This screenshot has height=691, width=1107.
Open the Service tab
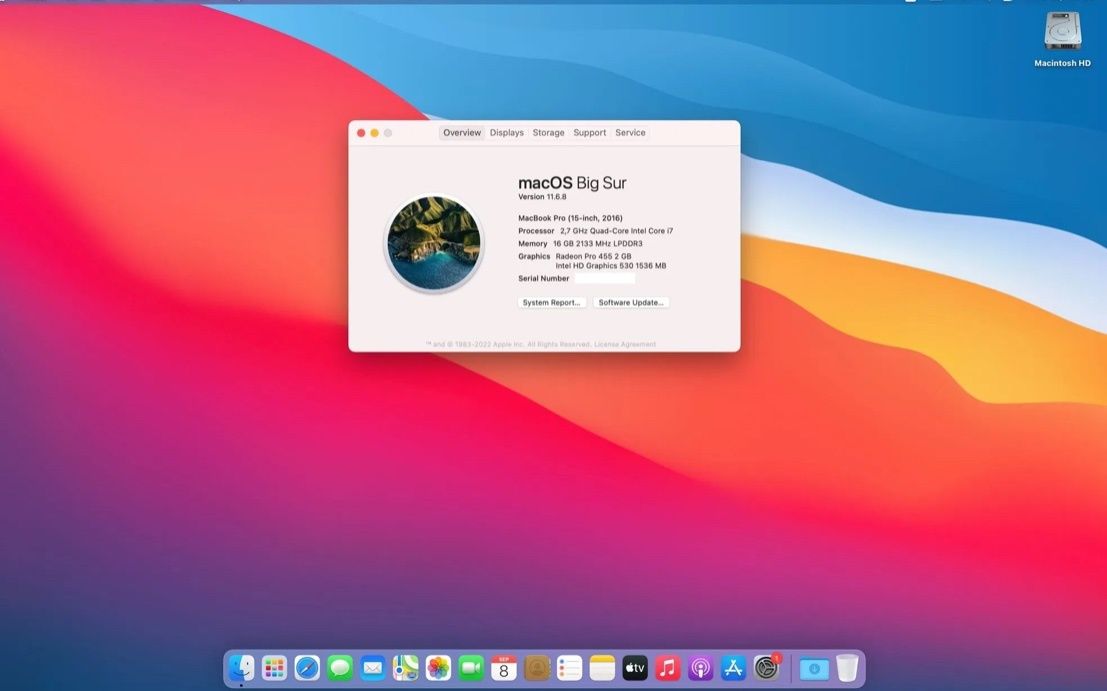(x=630, y=133)
